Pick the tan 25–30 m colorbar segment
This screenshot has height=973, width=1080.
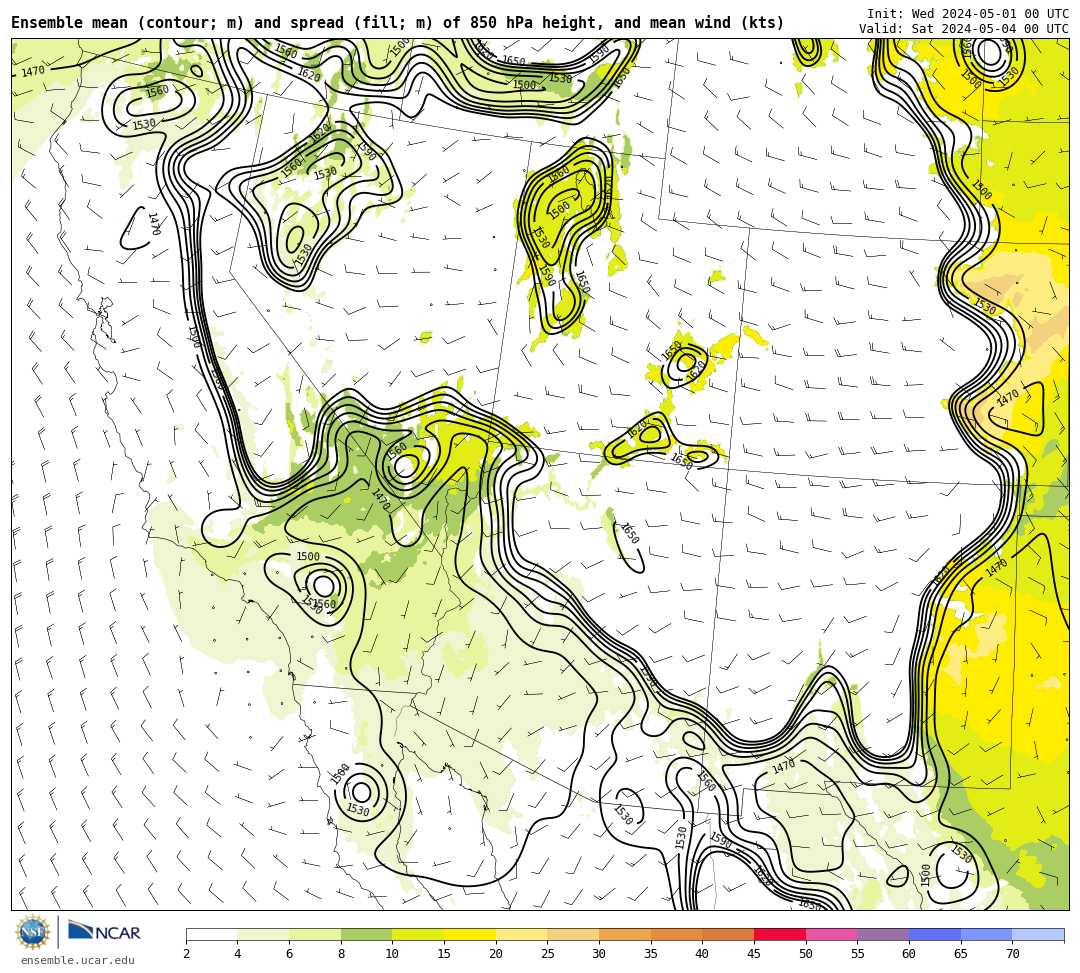point(573,934)
